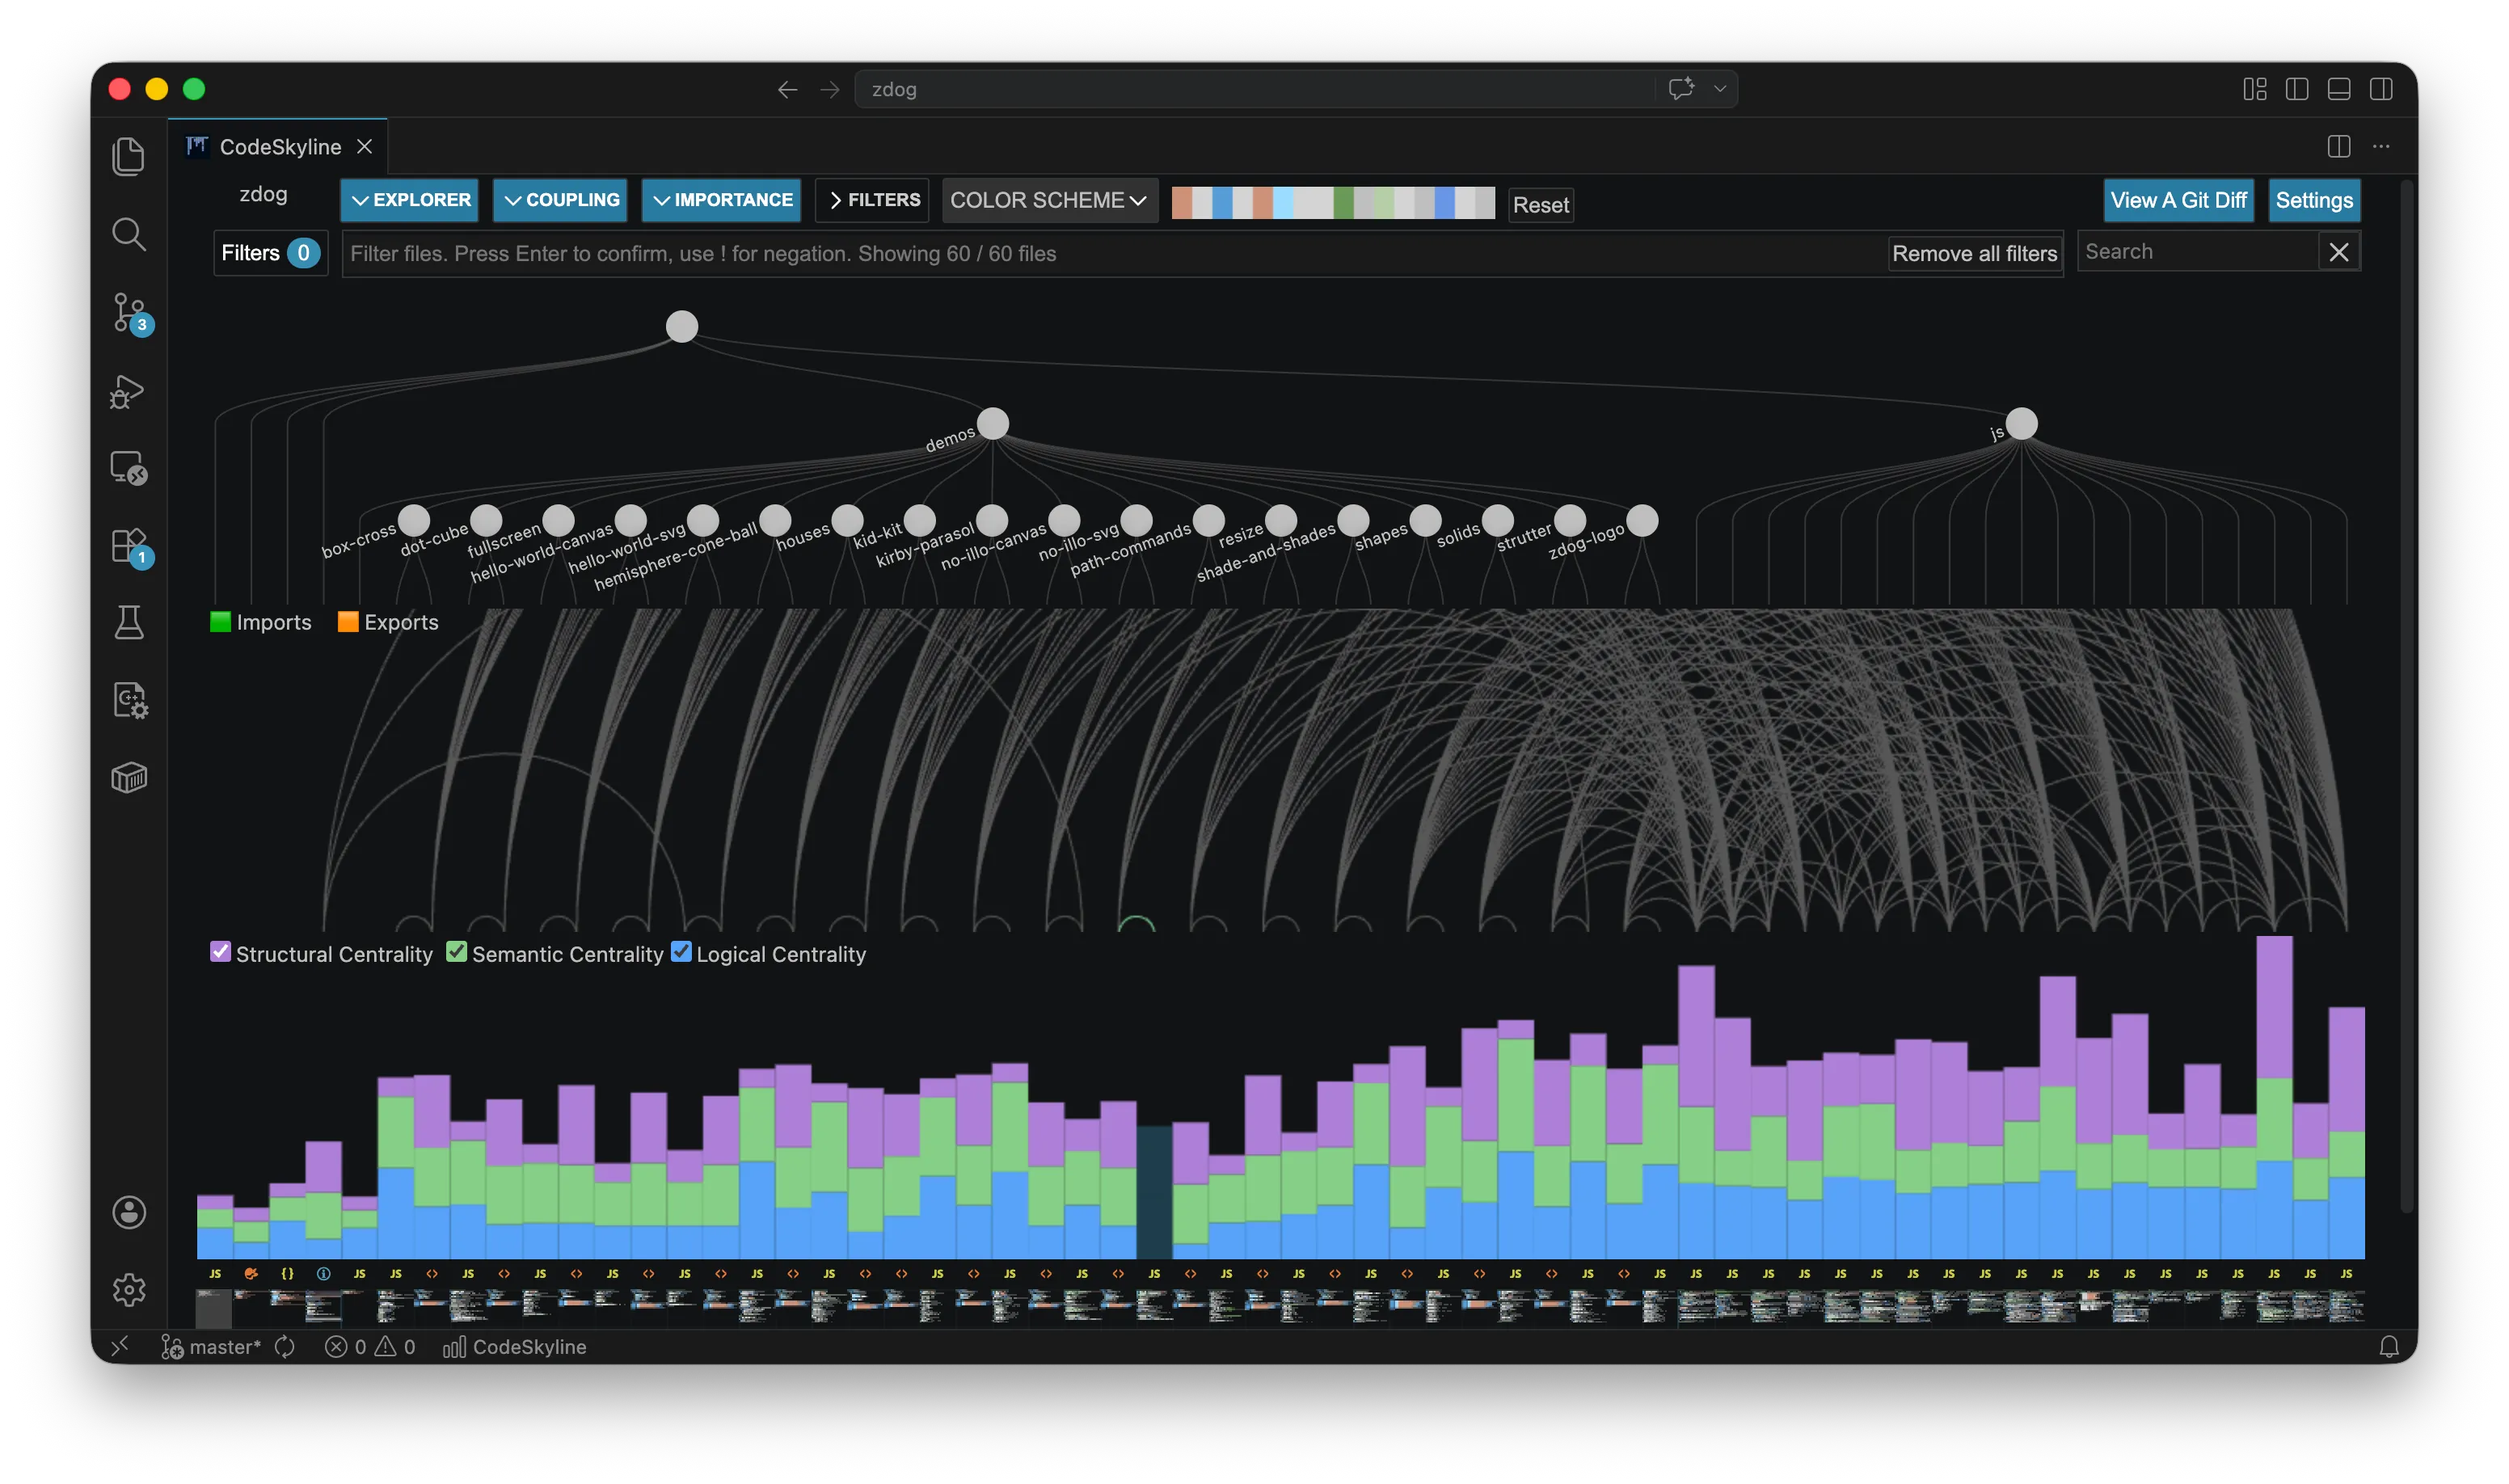Open editor More Actions ellipsis
The width and height of the screenshot is (2509, 1484).
click(x=2381, y=146)
